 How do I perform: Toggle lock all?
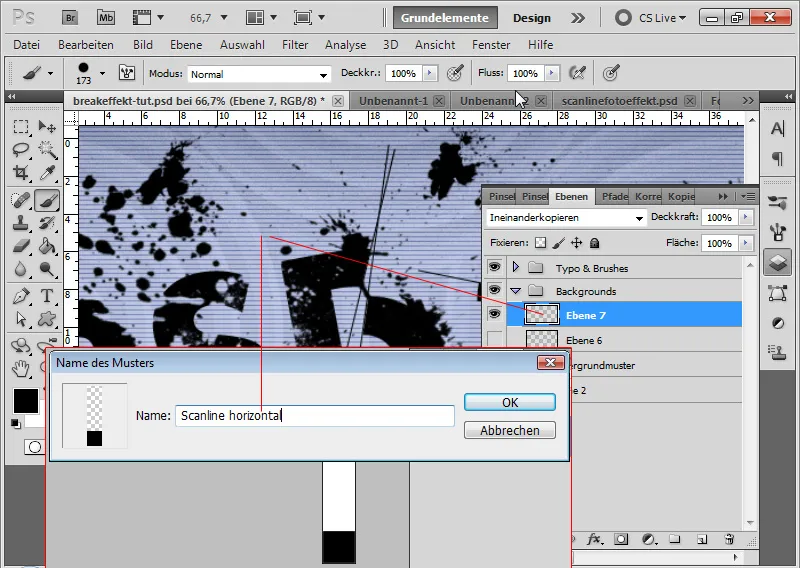594,243
